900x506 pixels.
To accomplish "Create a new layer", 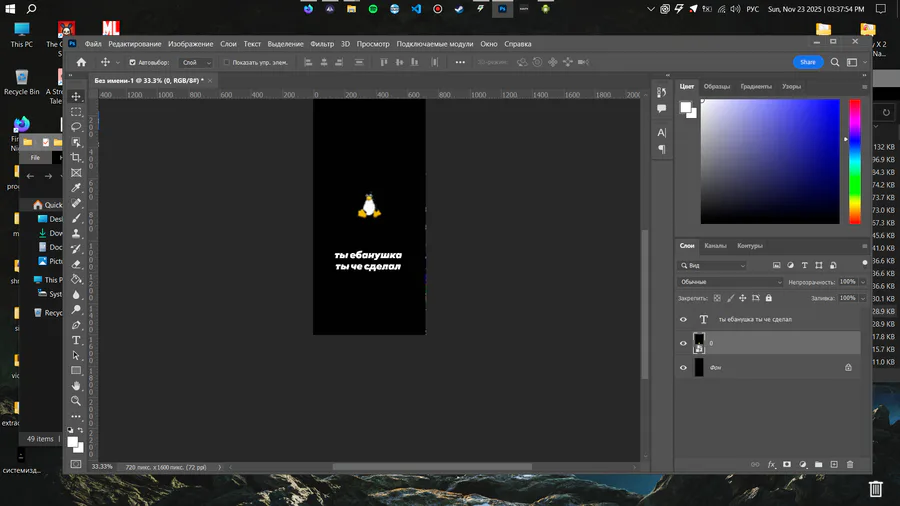I will [834, 465].
